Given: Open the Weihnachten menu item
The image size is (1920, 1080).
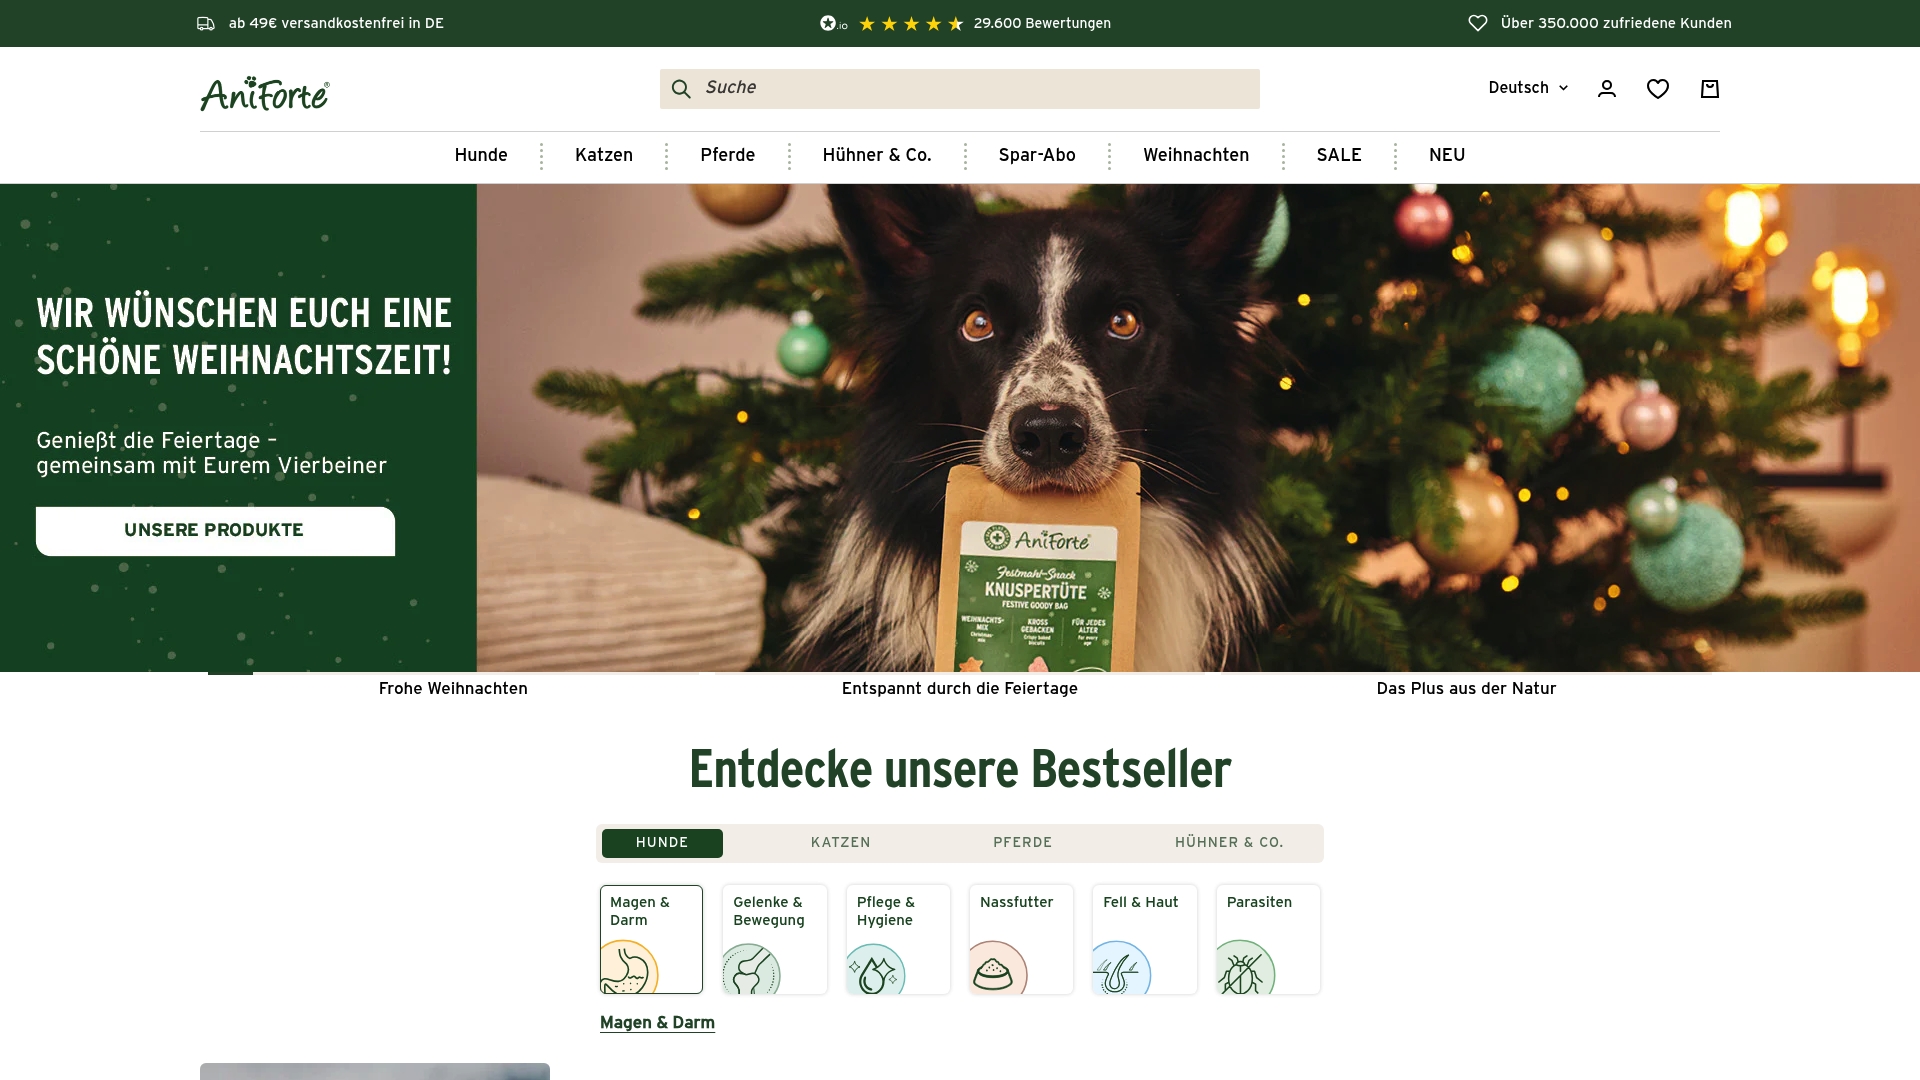Looking at the screenshot, I should (x=1196, y=155).
